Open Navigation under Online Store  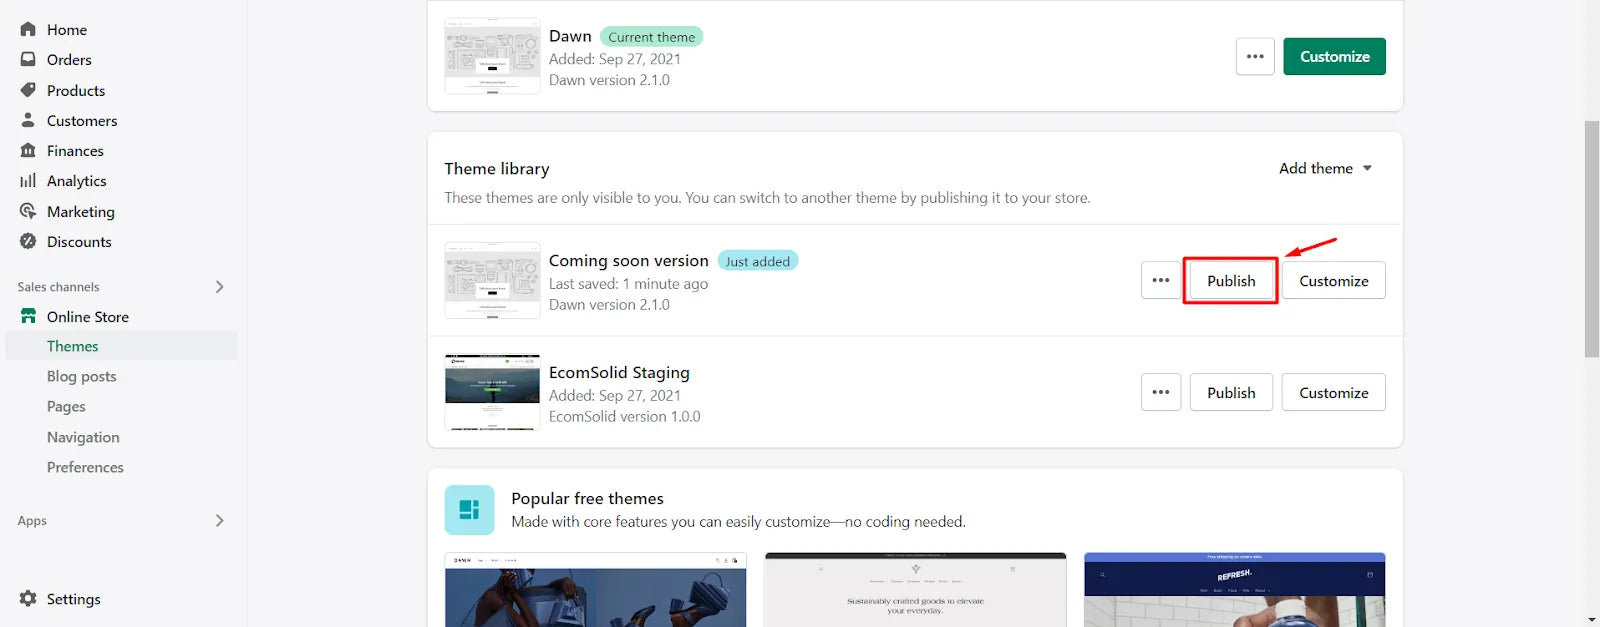[x=83, y=437]
